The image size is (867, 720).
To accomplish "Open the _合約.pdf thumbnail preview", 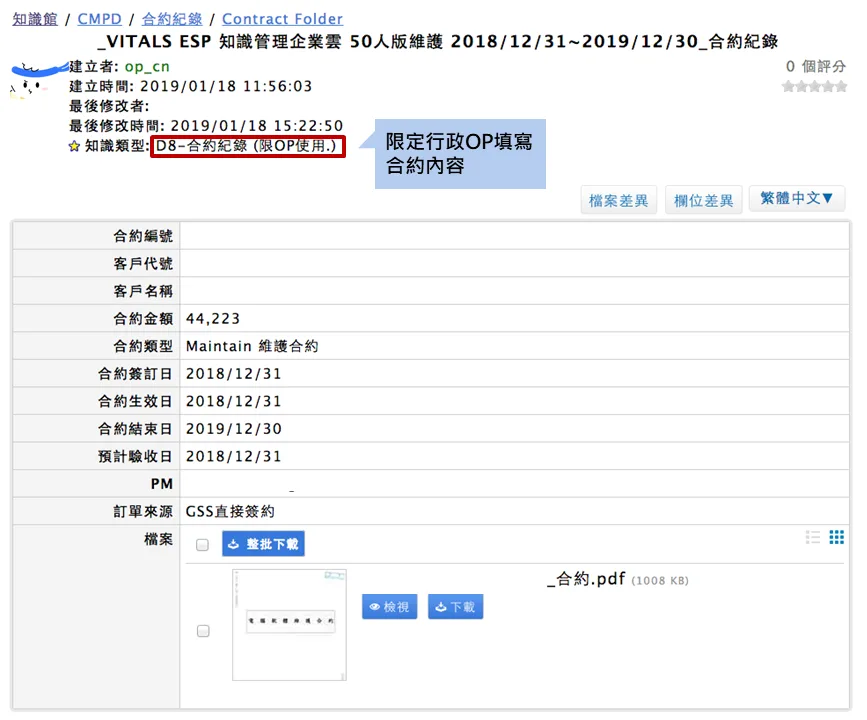I will coord(289,625).
